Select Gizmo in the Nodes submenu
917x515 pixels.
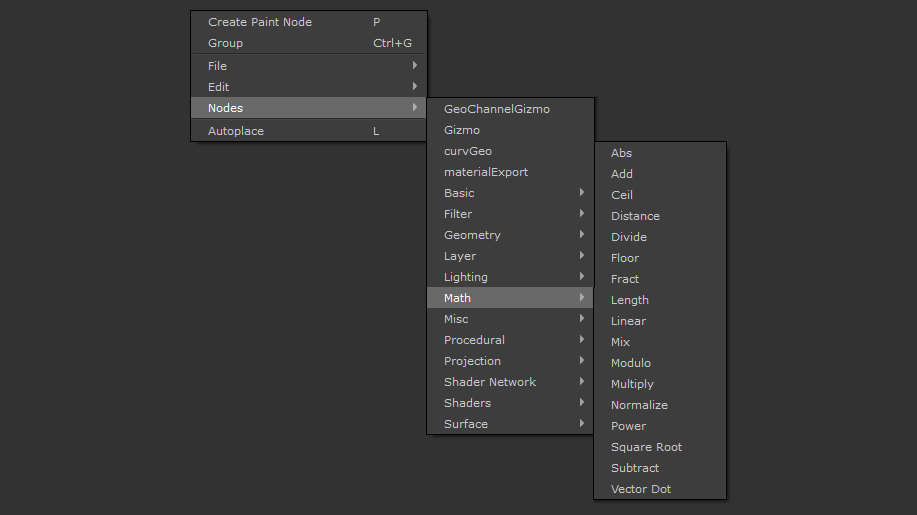click(462, 130)
